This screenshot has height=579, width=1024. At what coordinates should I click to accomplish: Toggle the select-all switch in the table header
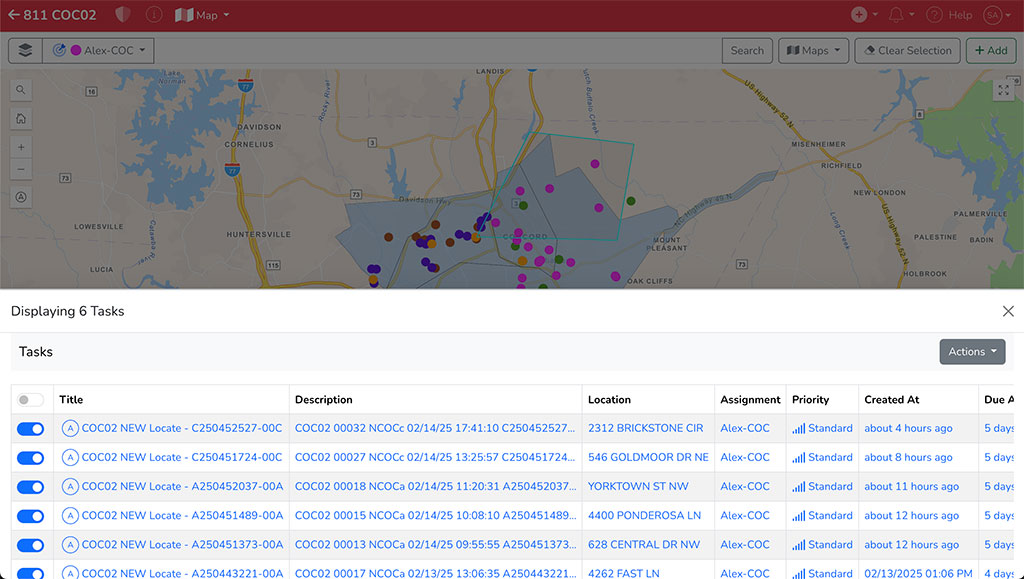pos(31,400)
